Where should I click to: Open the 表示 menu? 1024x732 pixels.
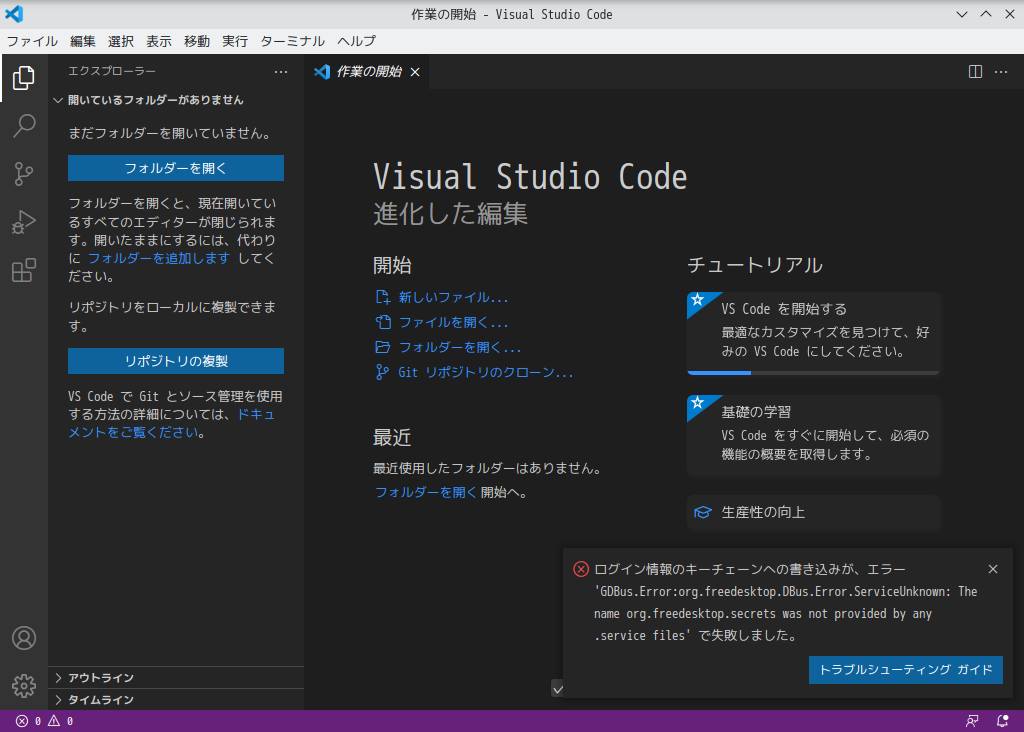pyautogui.click(x=159, y=41)
